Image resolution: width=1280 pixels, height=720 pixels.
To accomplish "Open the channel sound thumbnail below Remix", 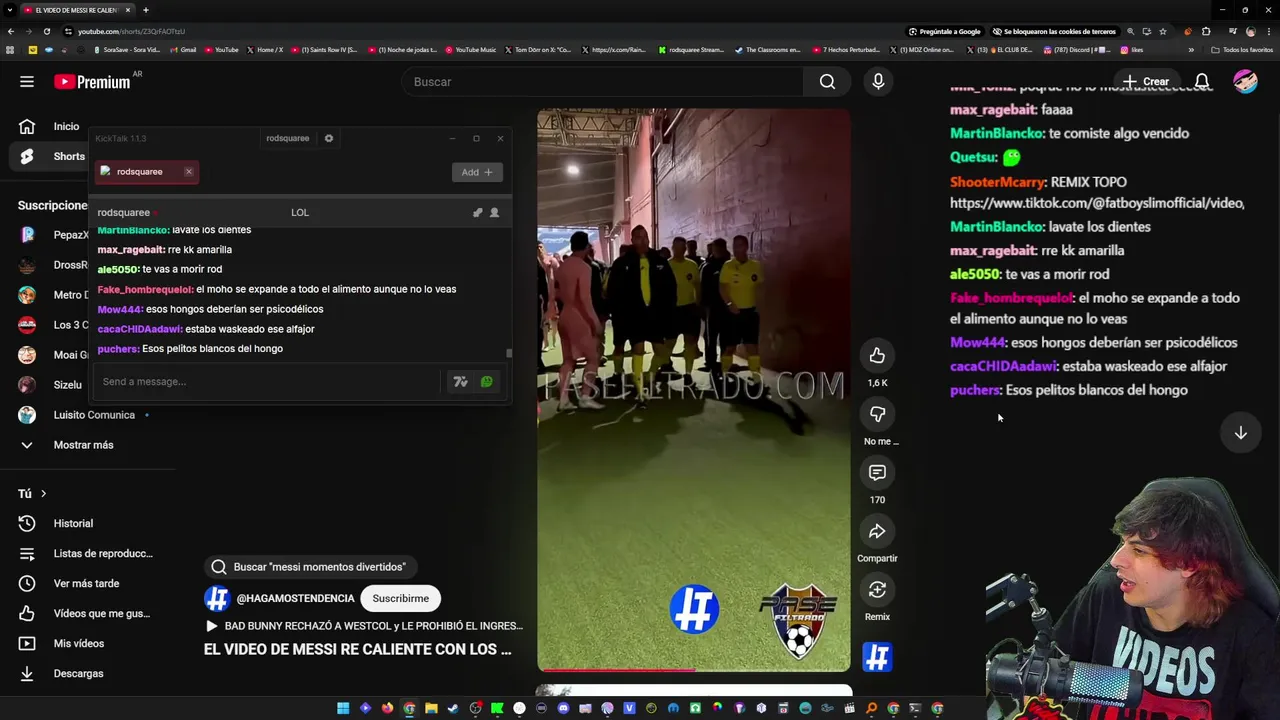I will tap(877, 657).
